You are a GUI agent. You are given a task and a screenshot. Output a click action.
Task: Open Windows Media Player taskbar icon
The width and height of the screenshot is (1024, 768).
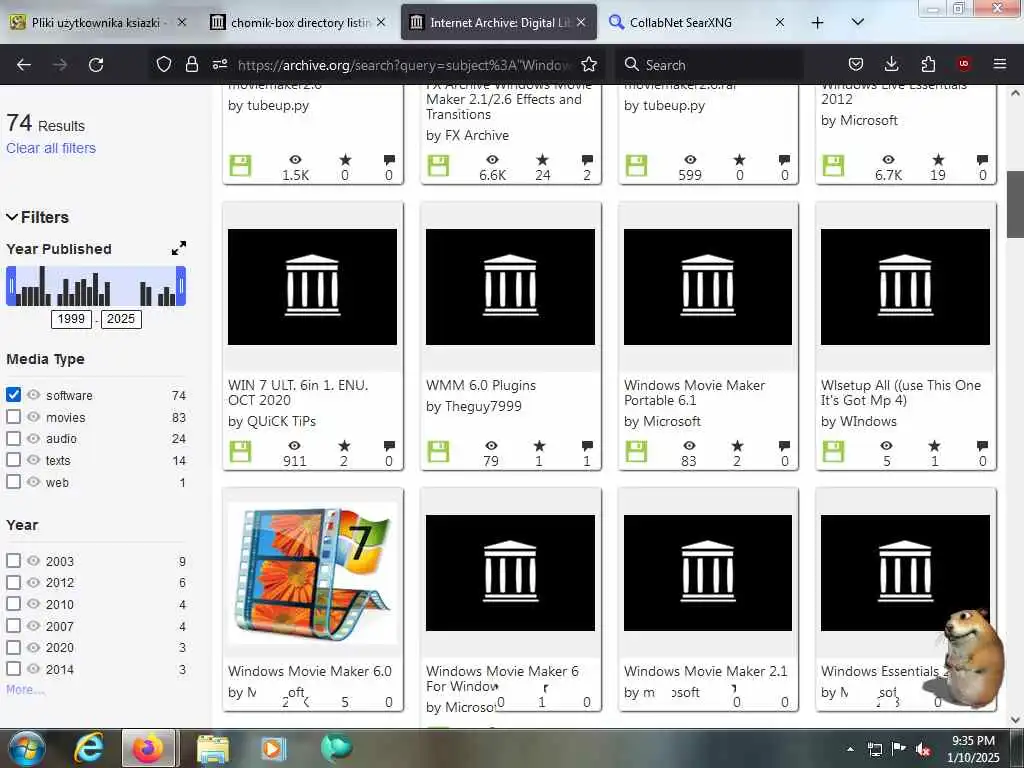273,748
